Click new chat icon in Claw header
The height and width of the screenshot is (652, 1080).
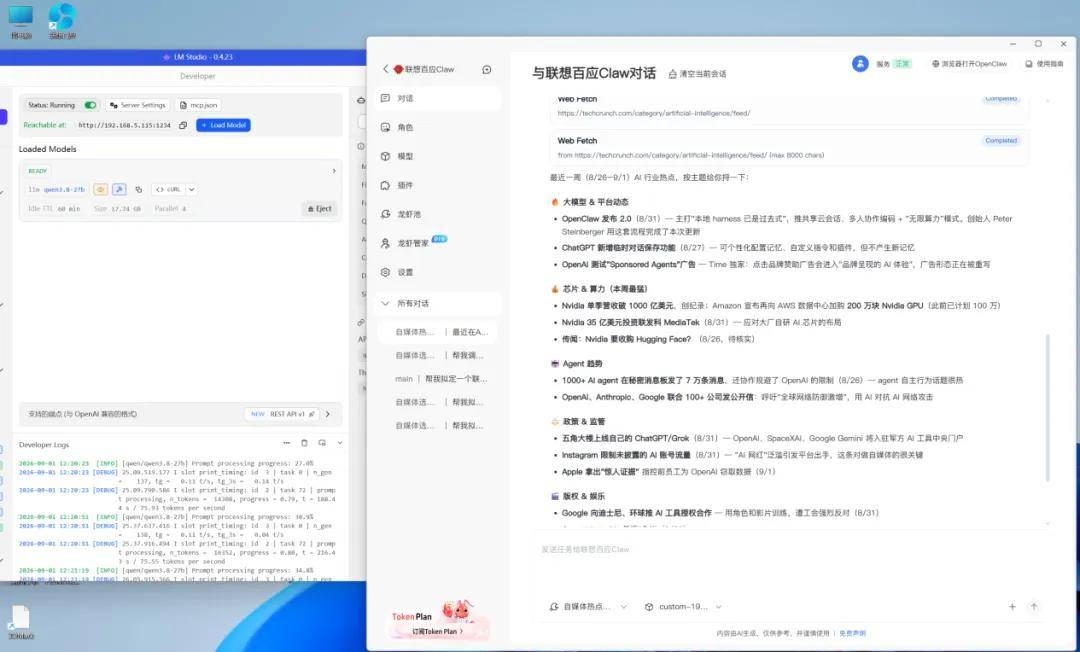coord(487,70)
